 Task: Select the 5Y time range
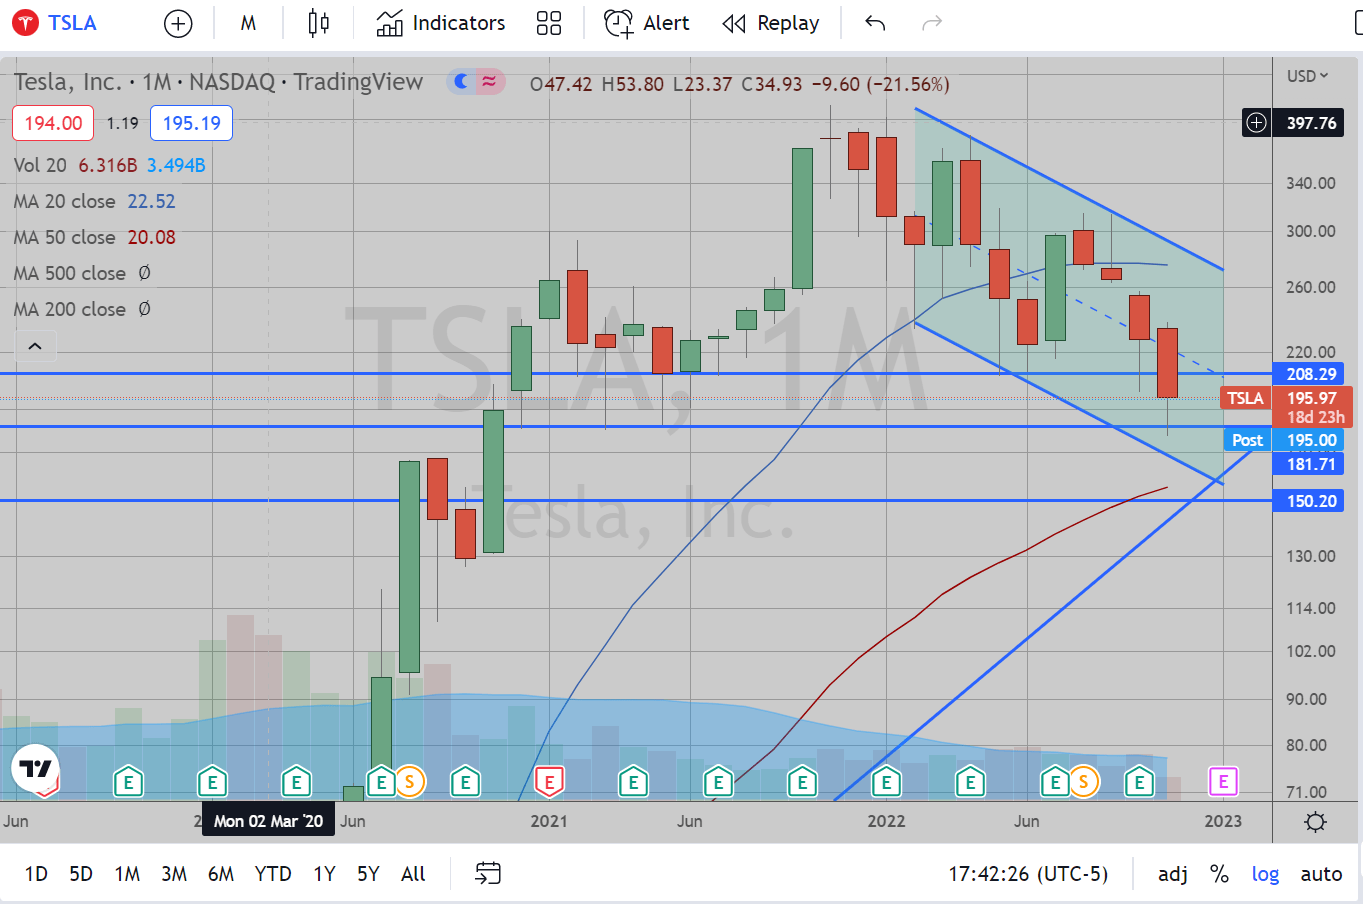pyautogui.click(x=368, y=874)
